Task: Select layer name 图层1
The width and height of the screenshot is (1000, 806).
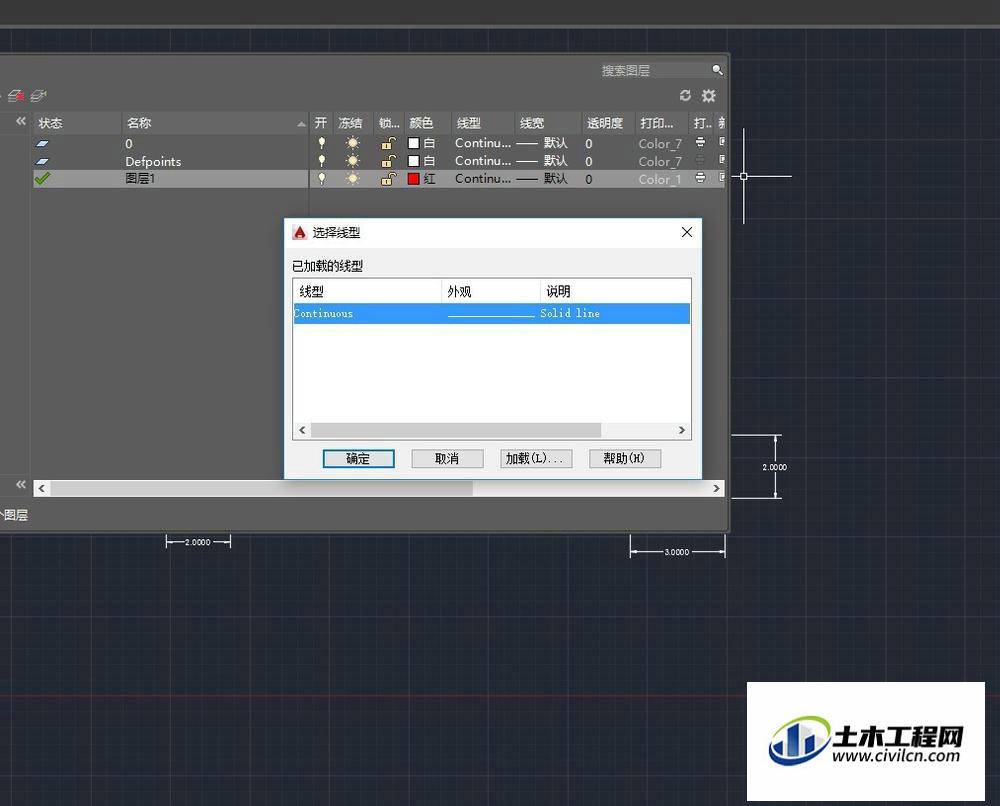Action: point(140,179)
